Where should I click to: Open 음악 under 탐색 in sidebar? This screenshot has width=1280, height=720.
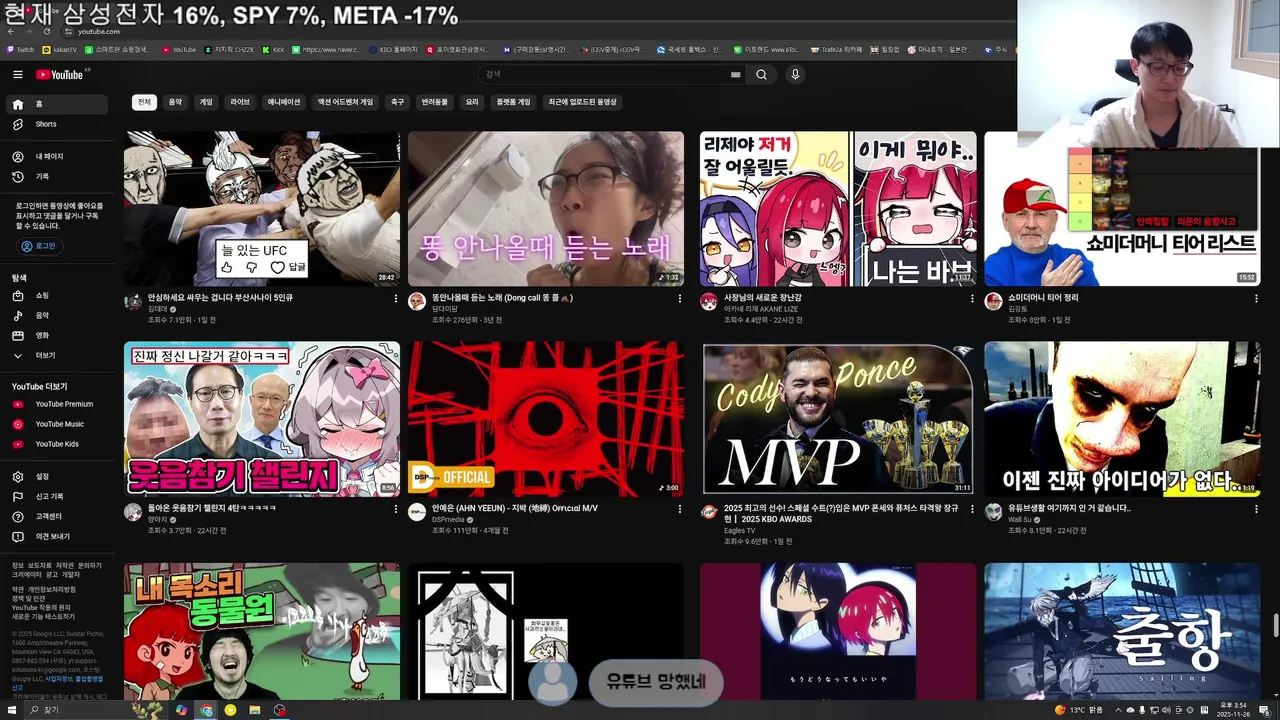point(57,316)
